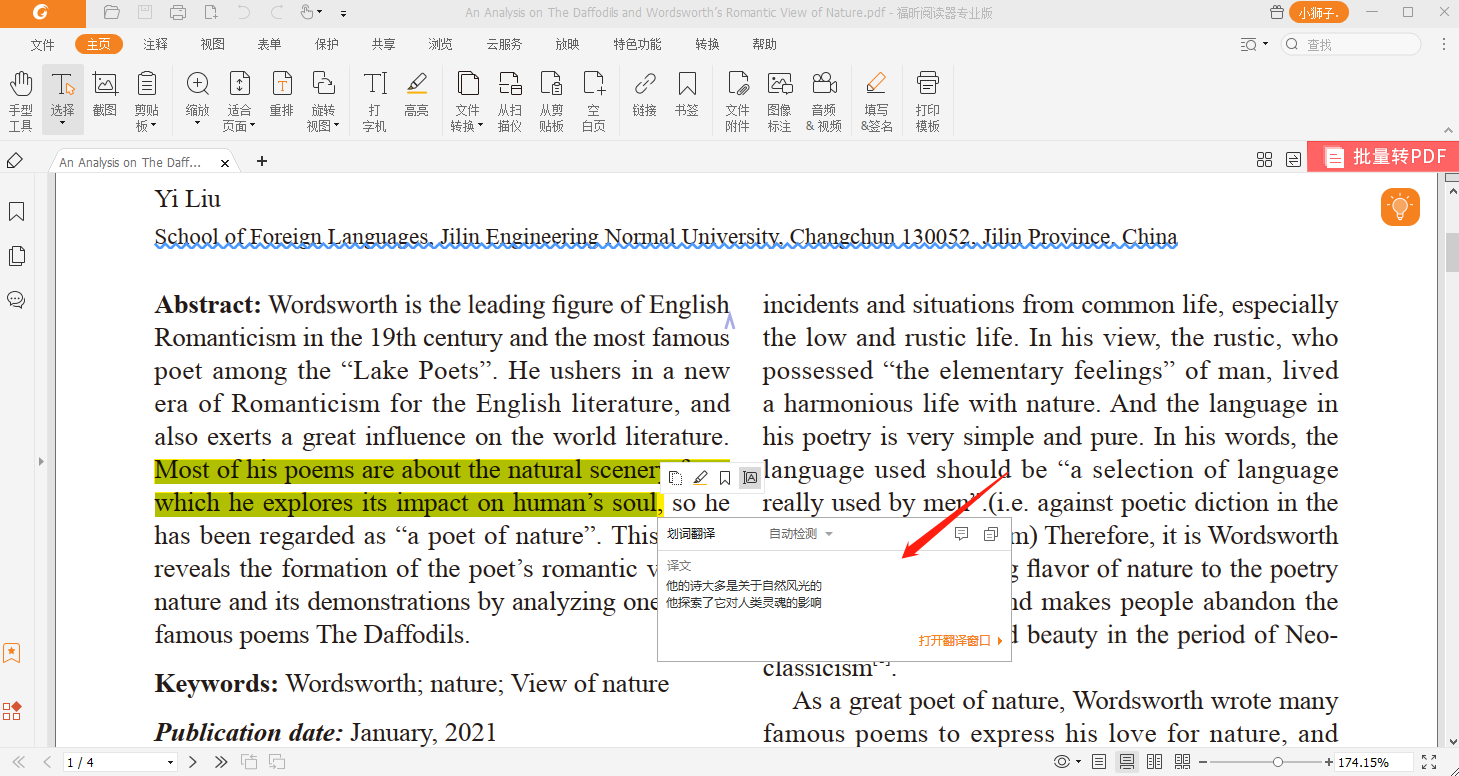Open the 自动检测 language dropdown

click(x=800, y=534)
